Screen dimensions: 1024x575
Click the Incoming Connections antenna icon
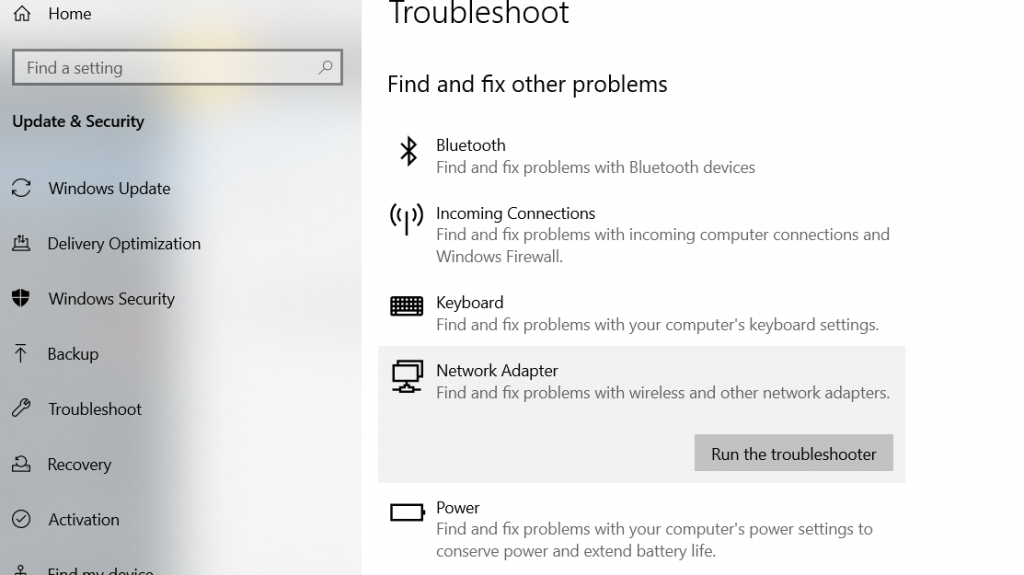pos(406,218)
